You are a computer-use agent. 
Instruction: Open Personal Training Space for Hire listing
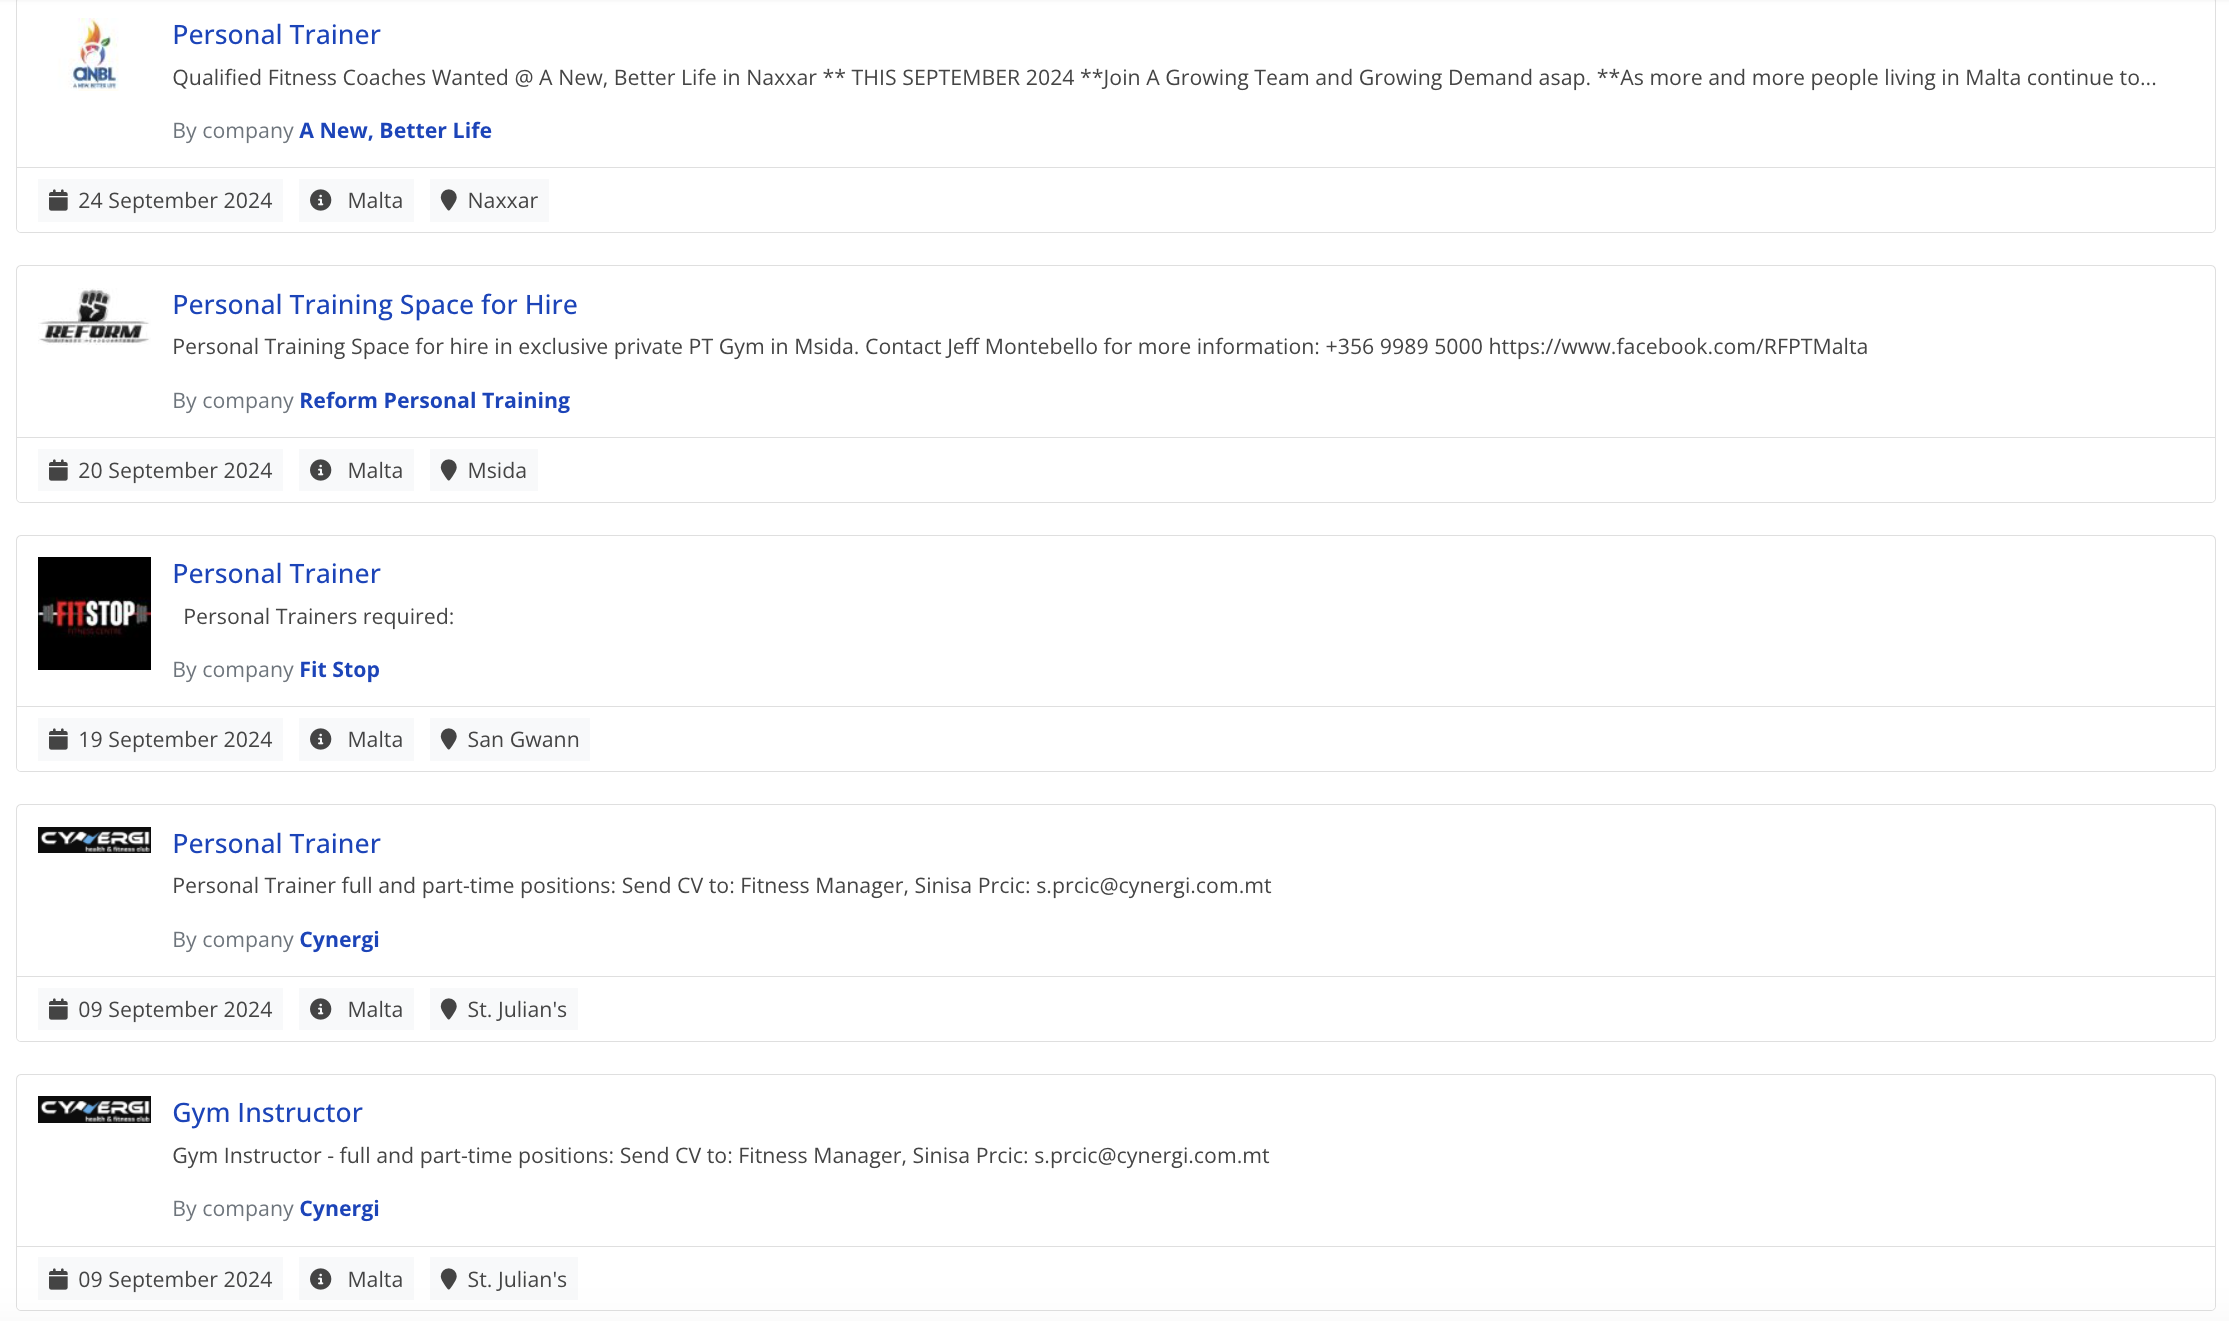(x=374, y=304)
